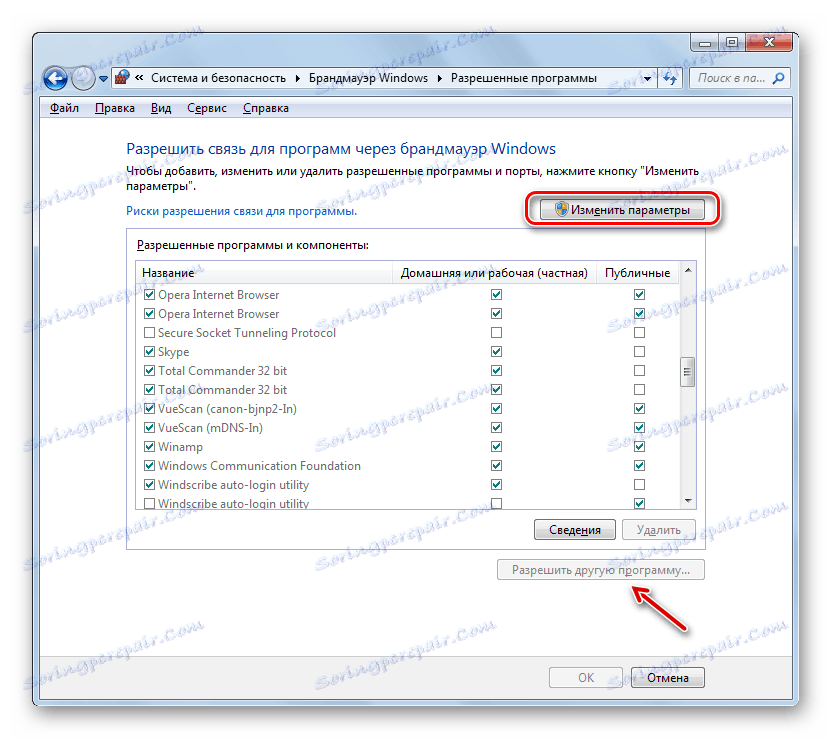832x739 pixels.
Task: Enable Secure Socket Tunneling Protocol checkbox
Action: (x=150, y=333)
